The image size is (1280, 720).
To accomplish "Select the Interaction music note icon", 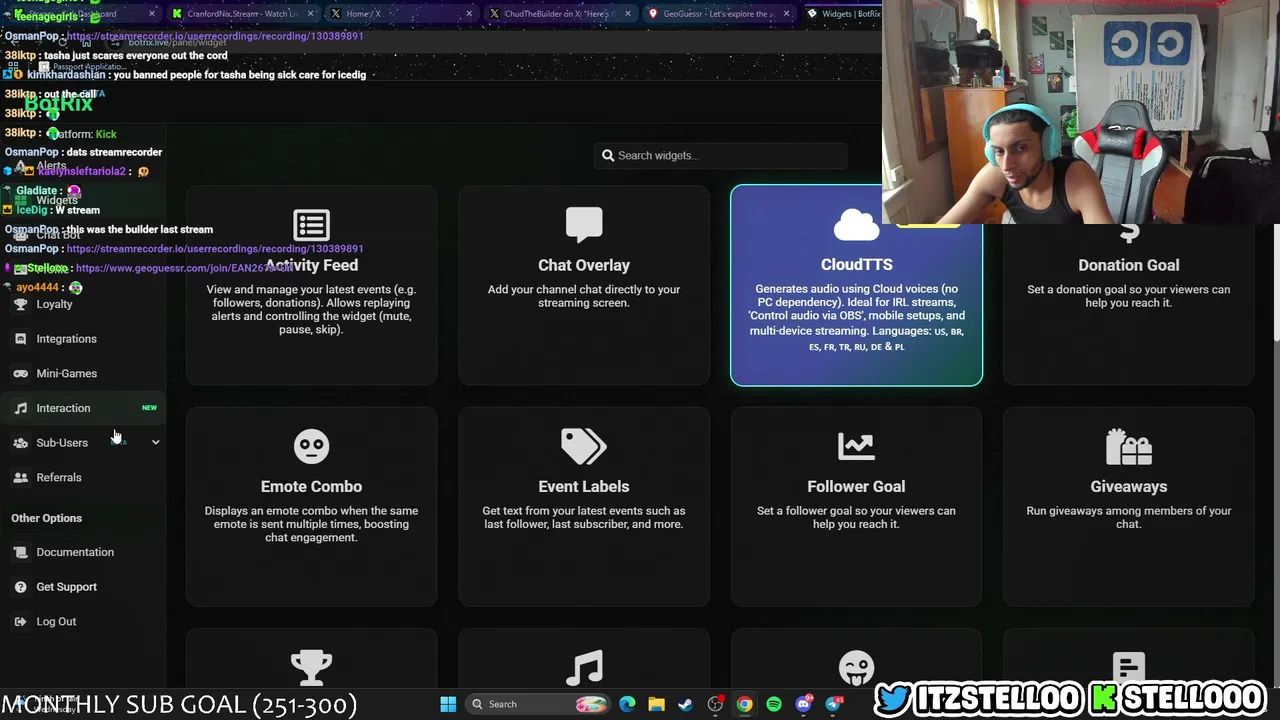I will (x=20, y=408).
